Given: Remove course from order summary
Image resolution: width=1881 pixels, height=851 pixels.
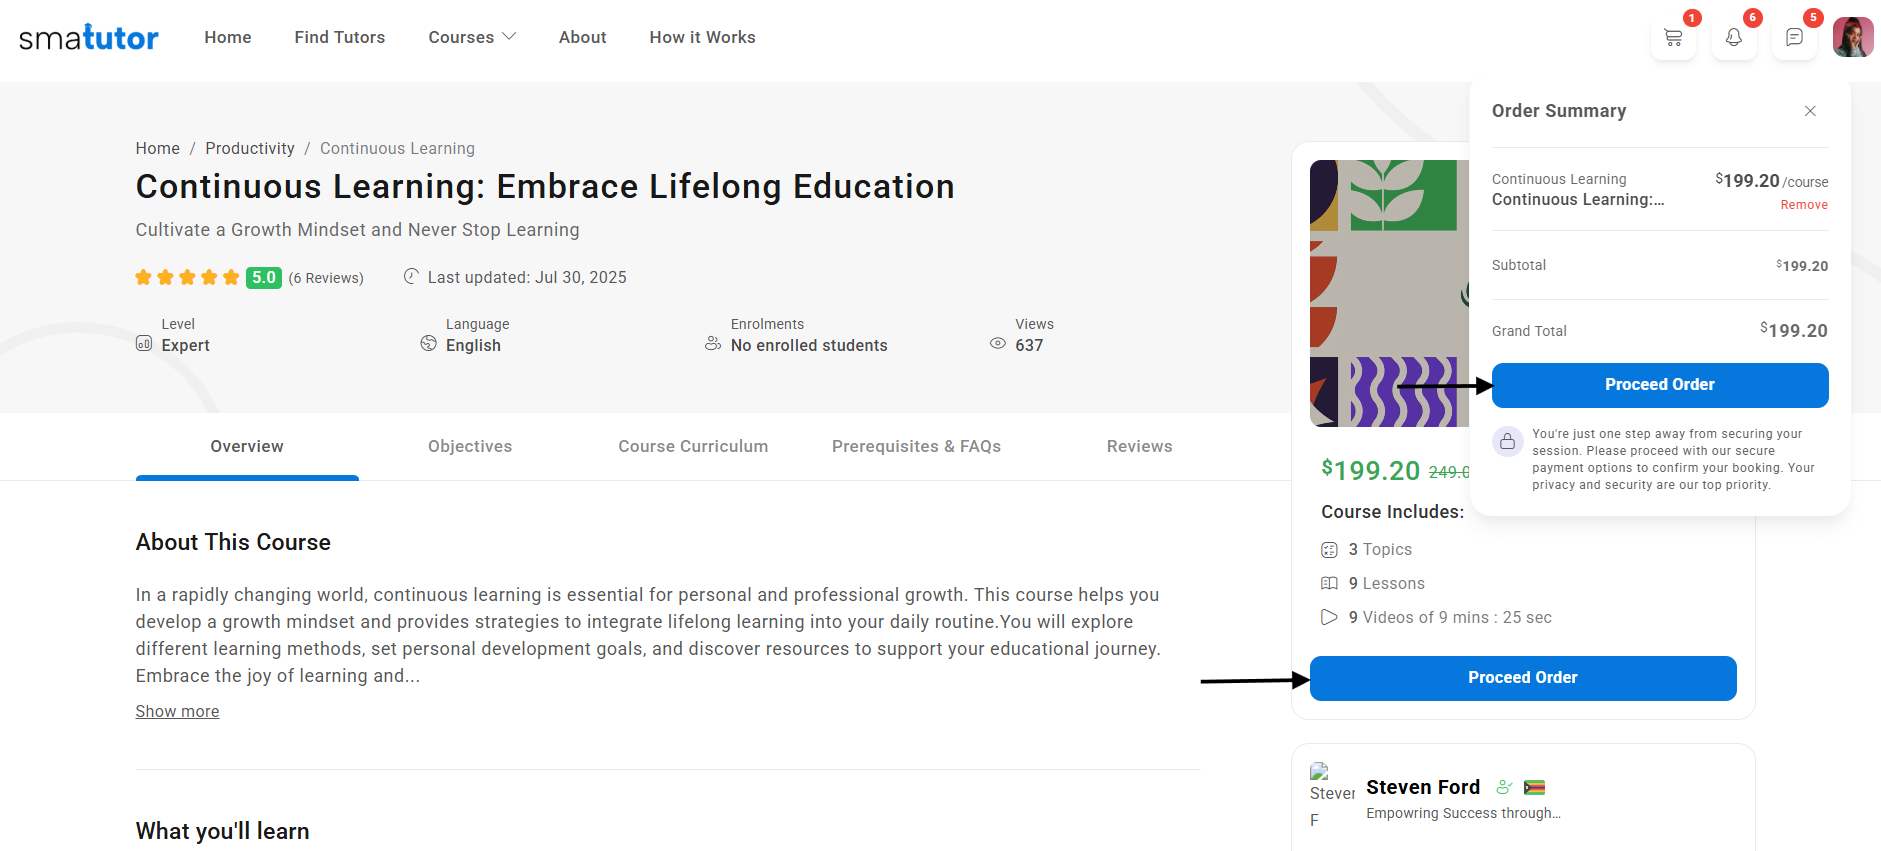Looking at the screenshot, I should click(1803, 205).
